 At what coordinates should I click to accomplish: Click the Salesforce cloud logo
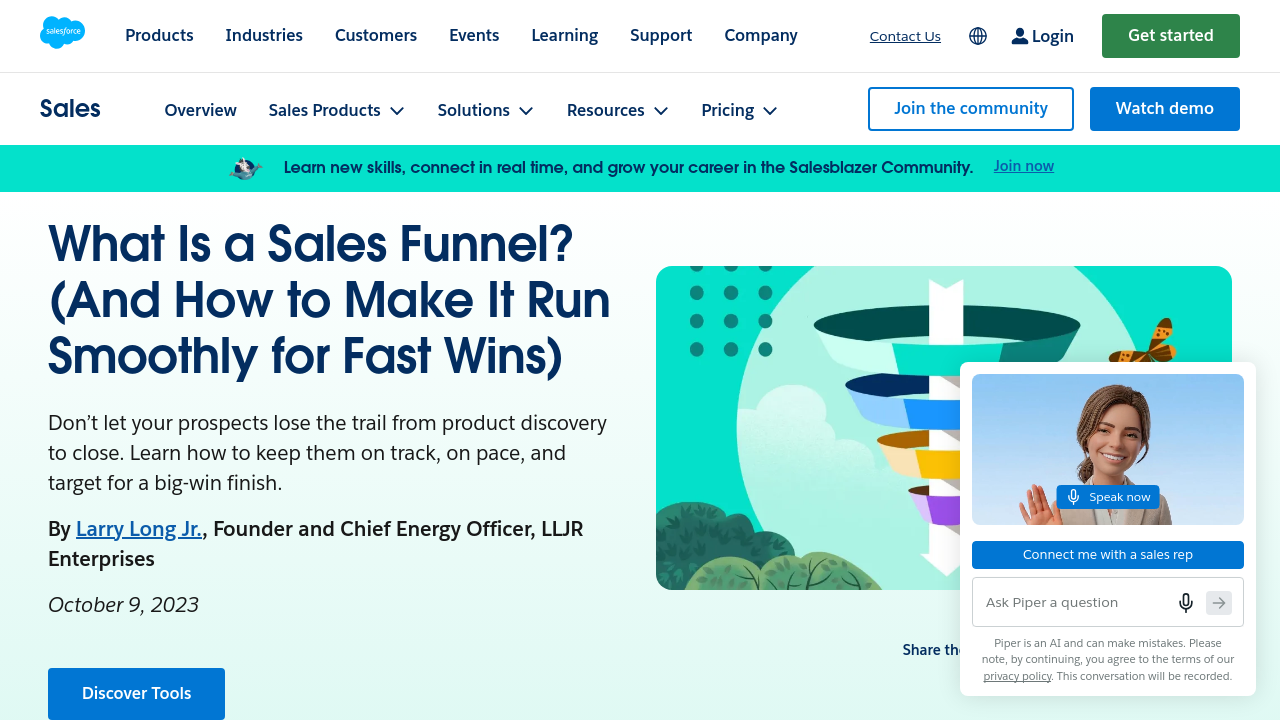[62, 33]
